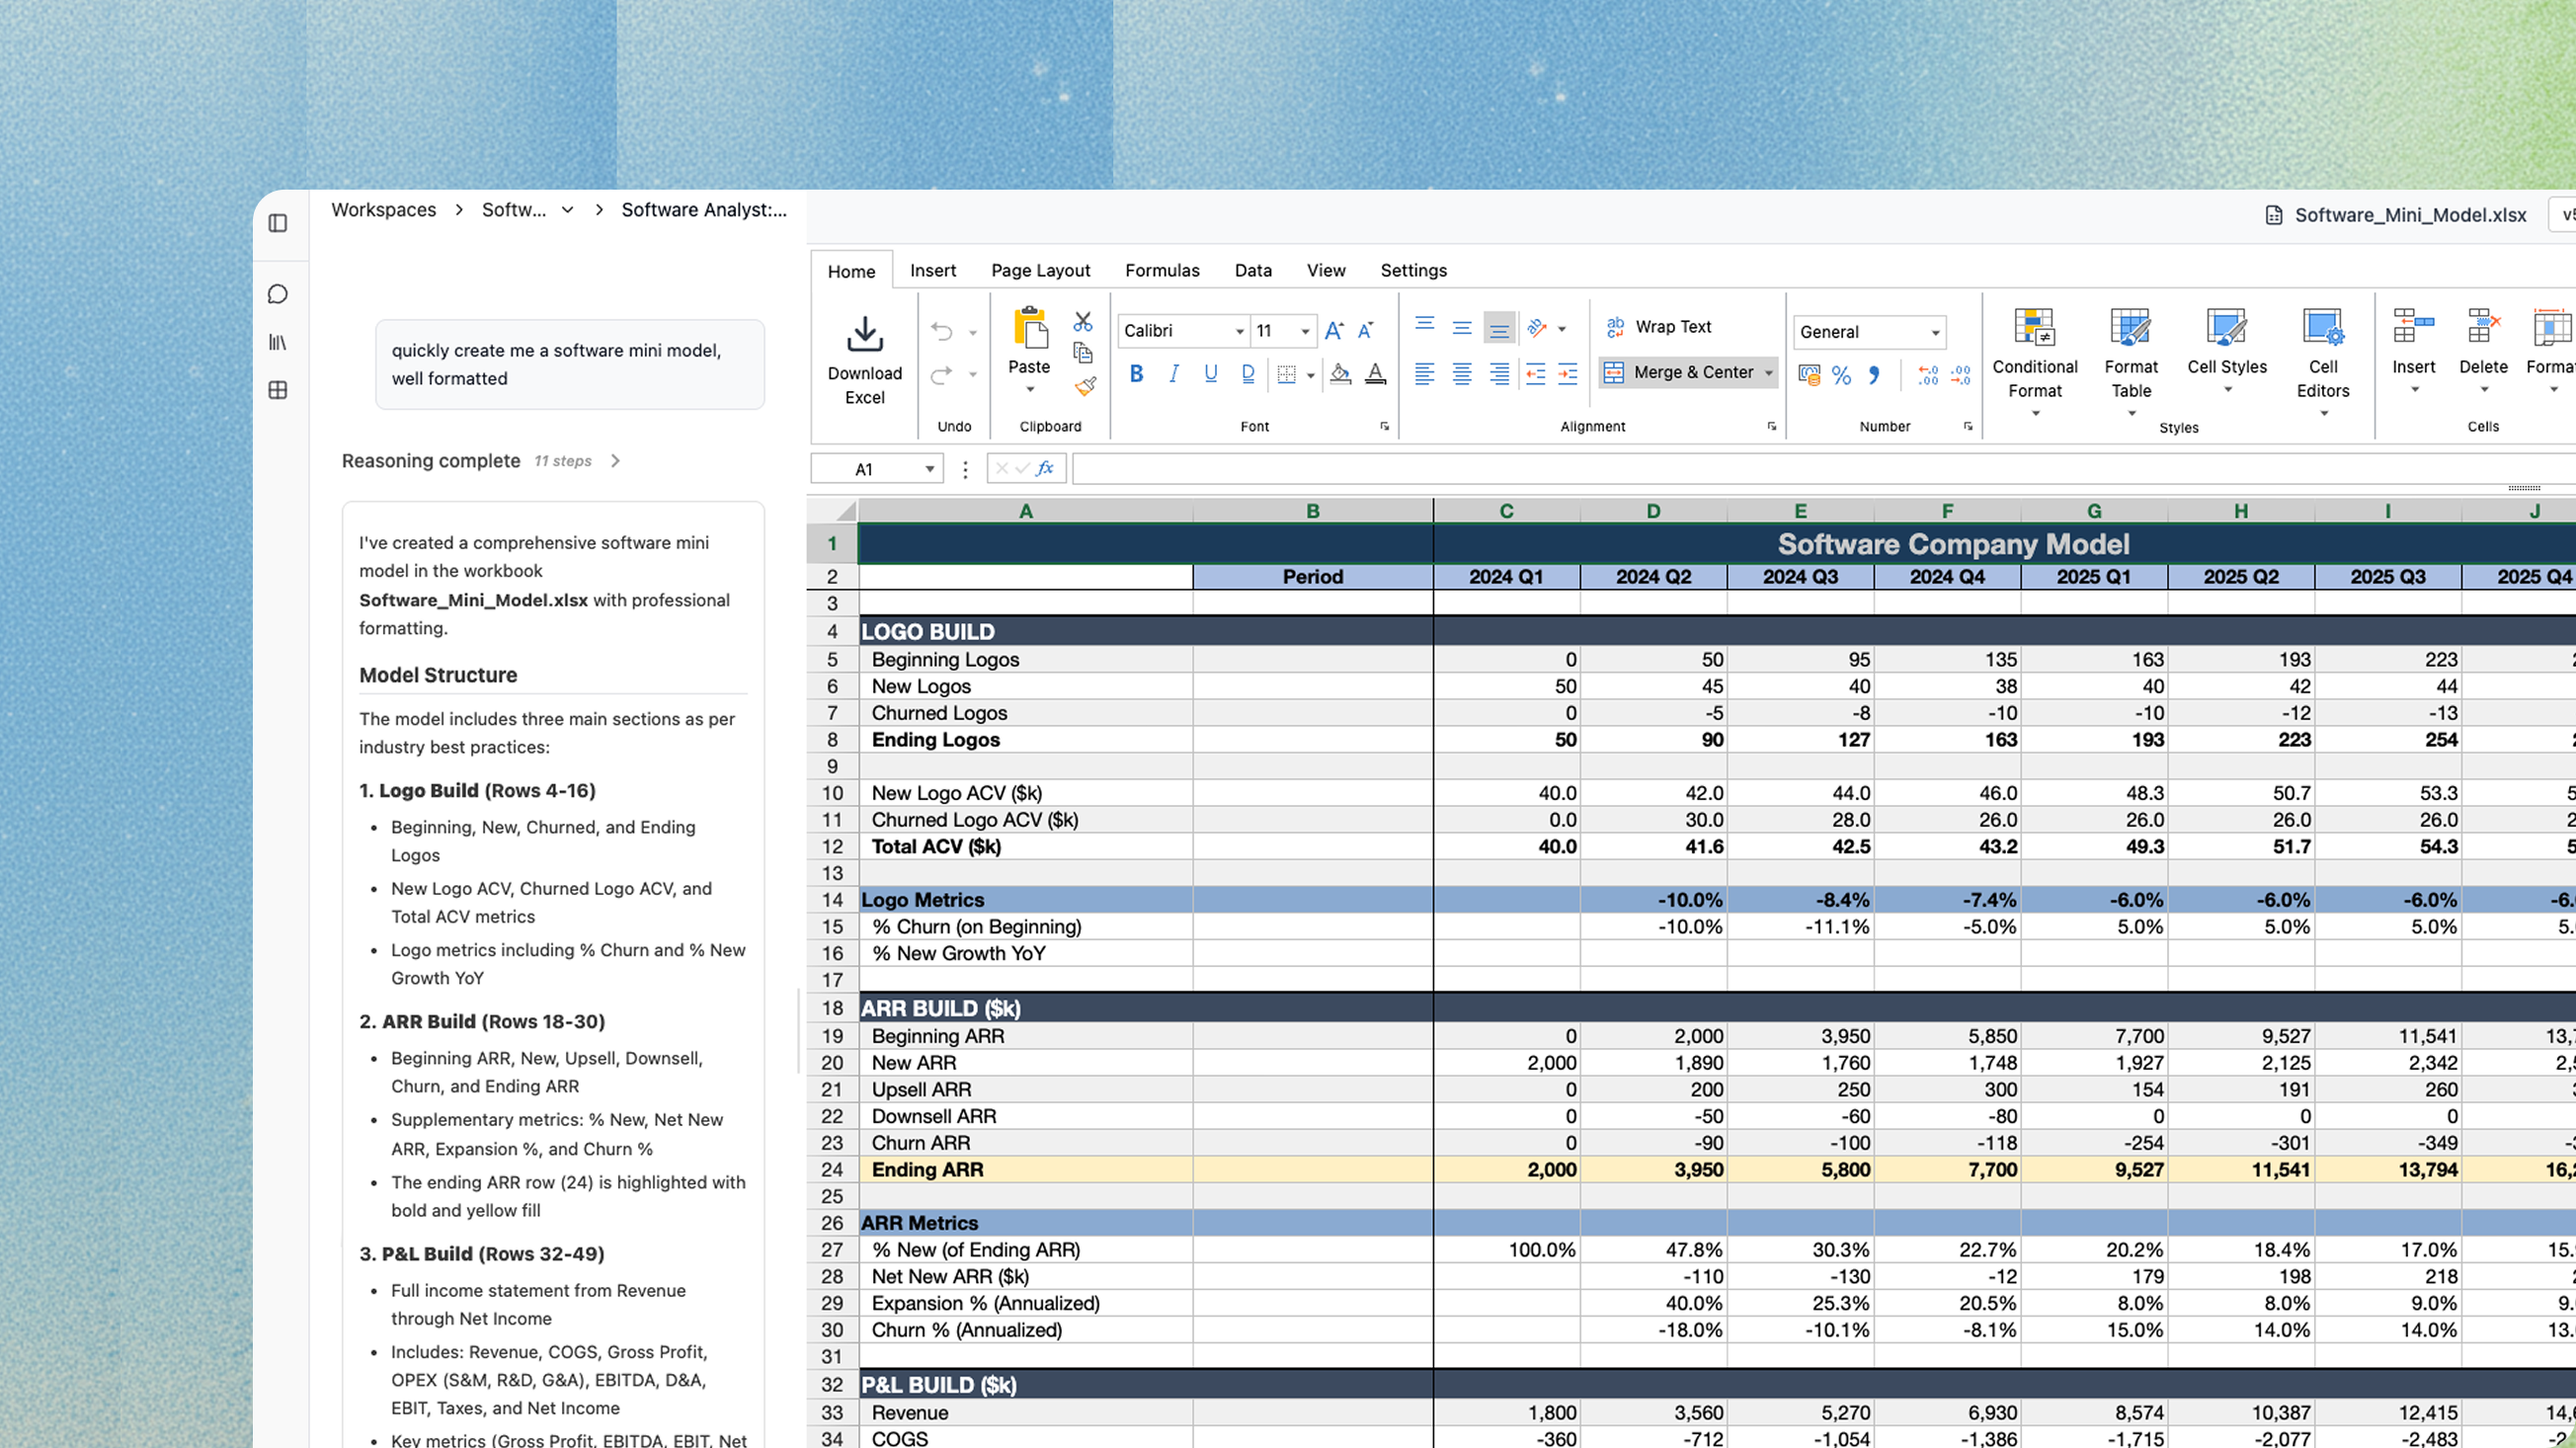Image resolution: width=2576 pixels, height=1448 pixels.
Task: Click the Download Excel icon
Action: (x=864, y=334)
